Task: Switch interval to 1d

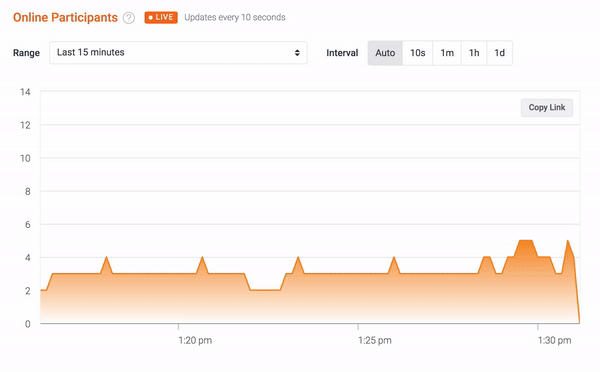Action: click(x=499, y=53)
